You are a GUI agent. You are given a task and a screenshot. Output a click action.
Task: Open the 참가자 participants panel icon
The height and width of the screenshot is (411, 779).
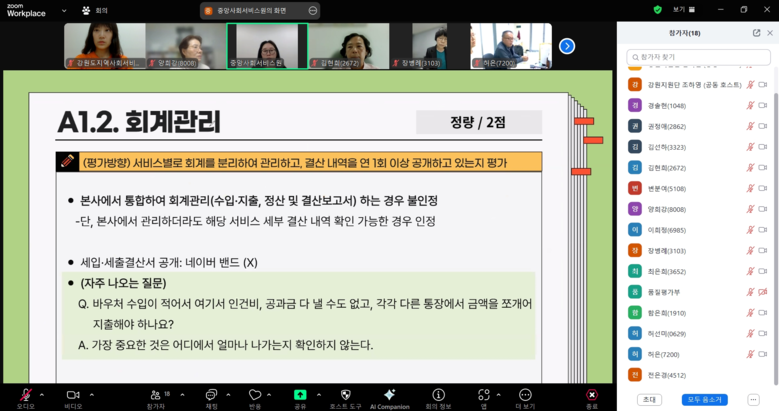[x=155, y=394]
